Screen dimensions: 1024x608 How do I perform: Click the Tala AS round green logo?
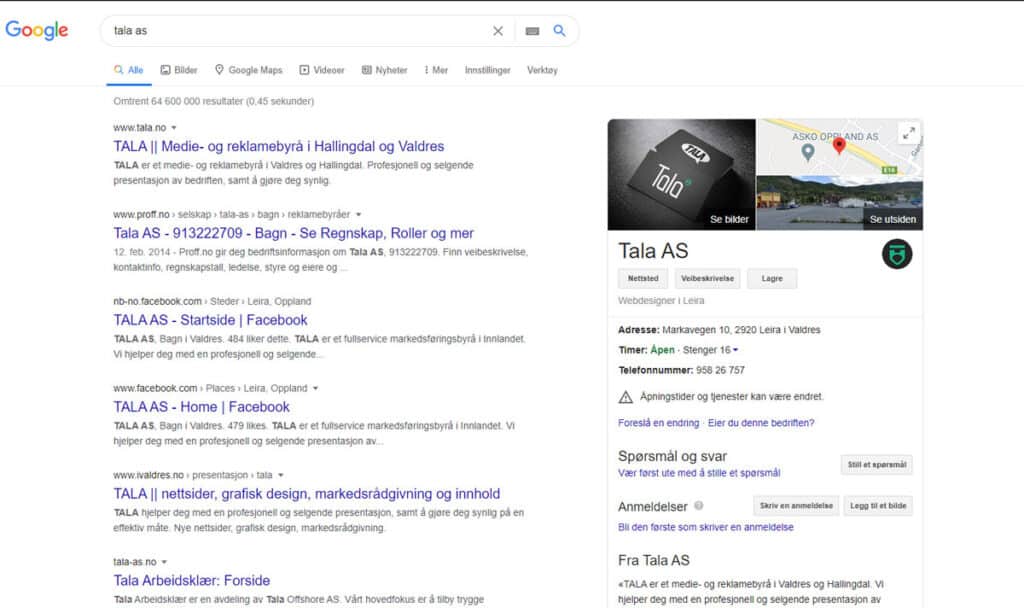click(x=896, y=254)
